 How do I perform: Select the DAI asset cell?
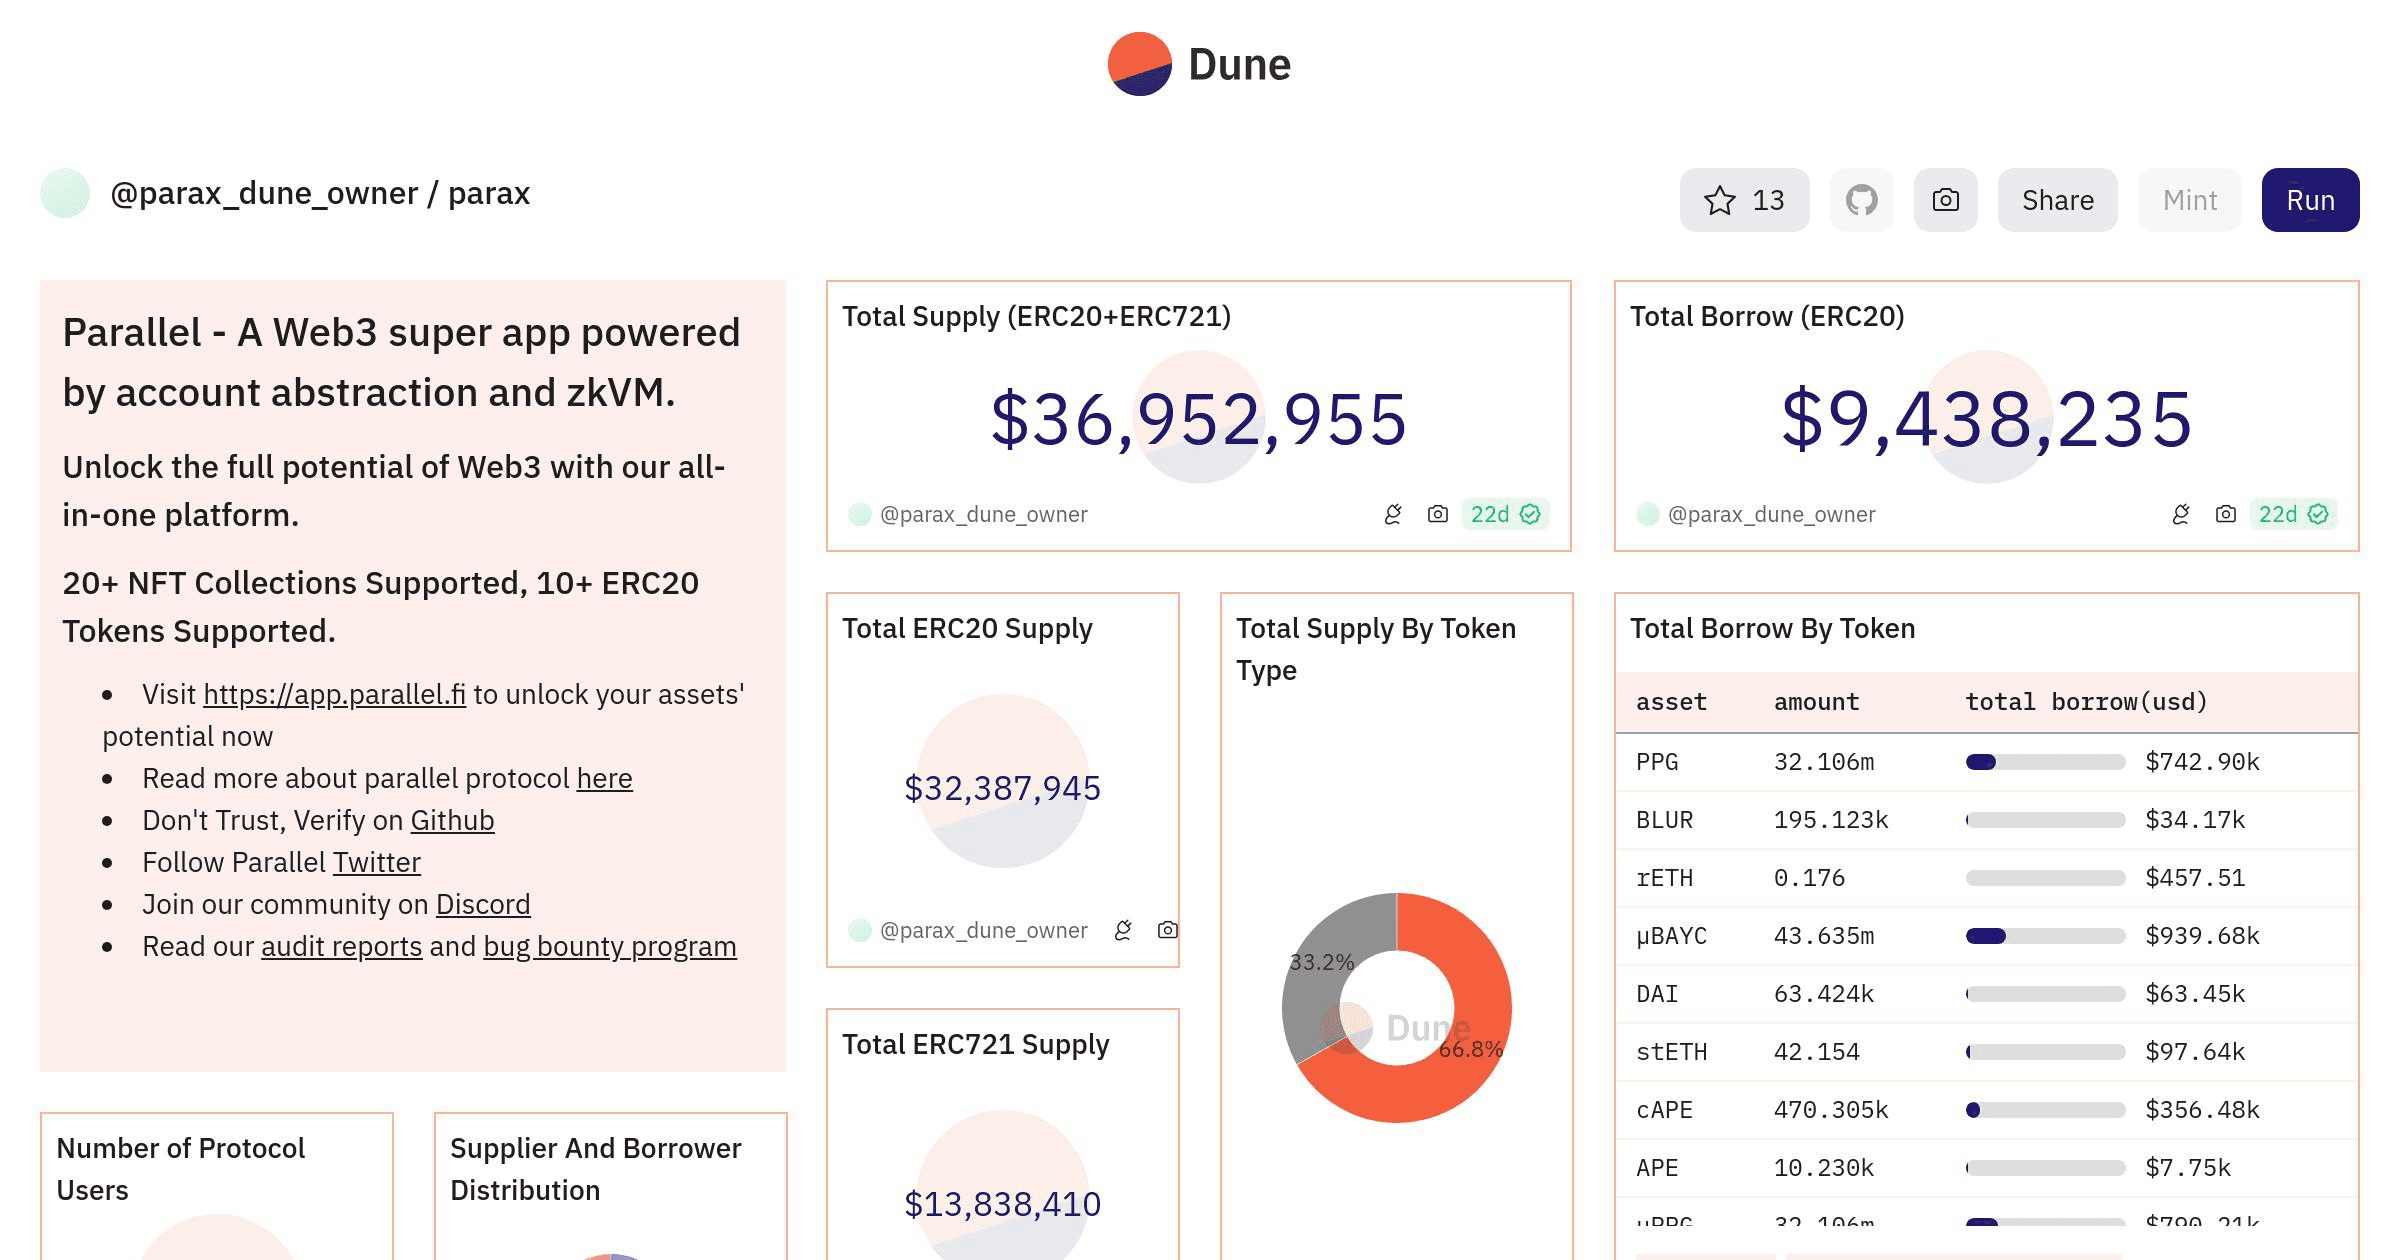coord(1657,994)
